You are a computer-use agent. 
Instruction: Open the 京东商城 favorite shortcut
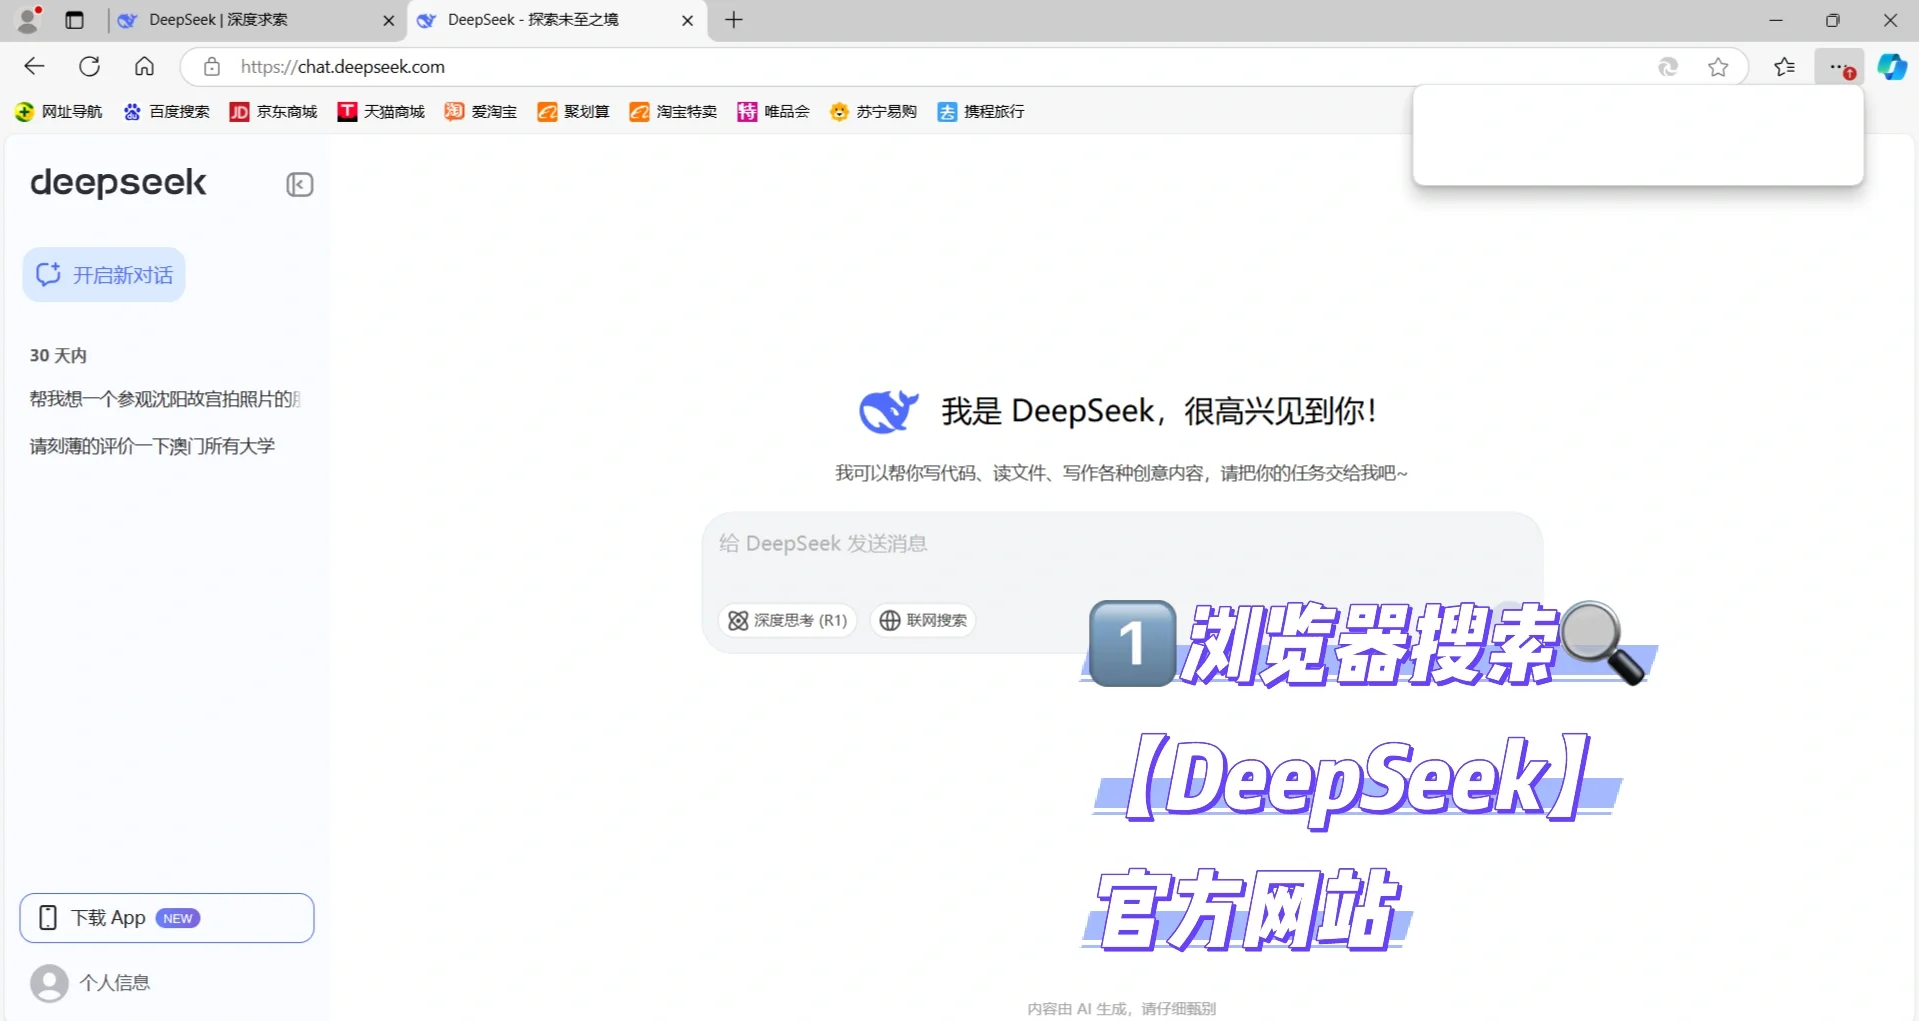[x=273, y=111]
